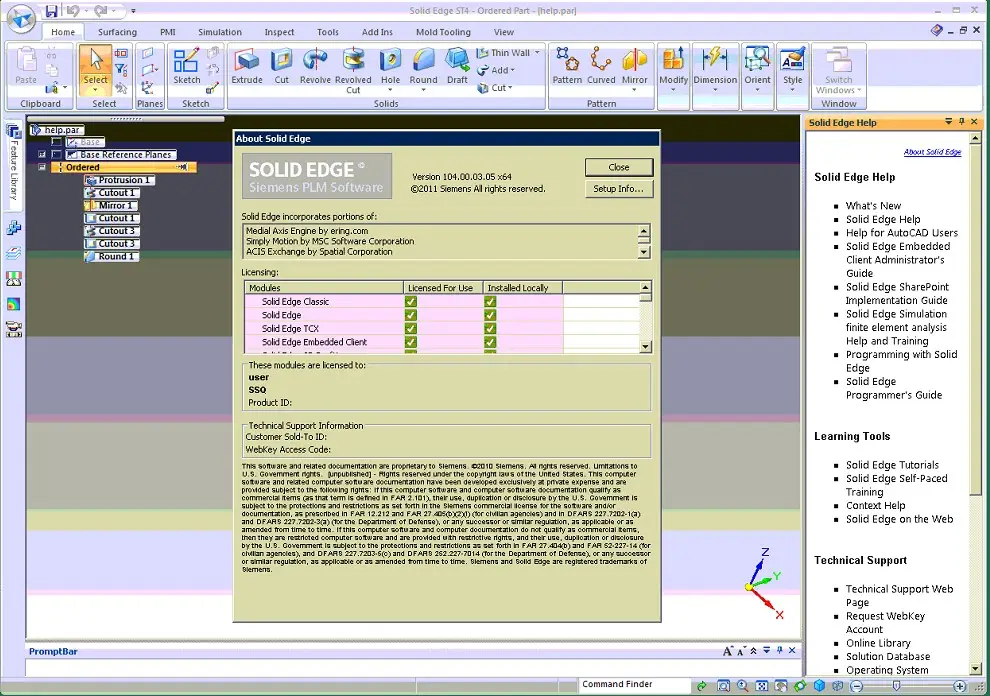The width and height of the screenshot is (990, 696).
Task: Collapse the Ordered tree node
Action: coord(42,167)
